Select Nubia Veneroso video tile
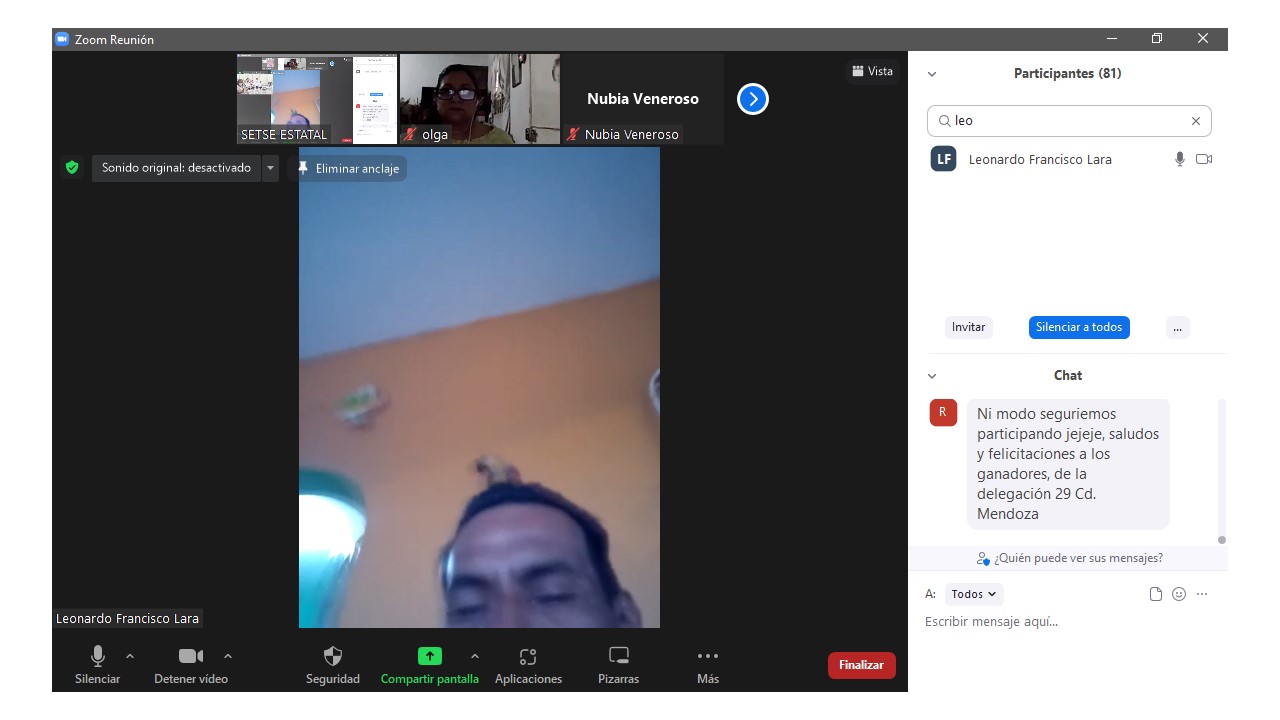The height and width of the screenshot is (720, 1280). (x=643, y=99)
